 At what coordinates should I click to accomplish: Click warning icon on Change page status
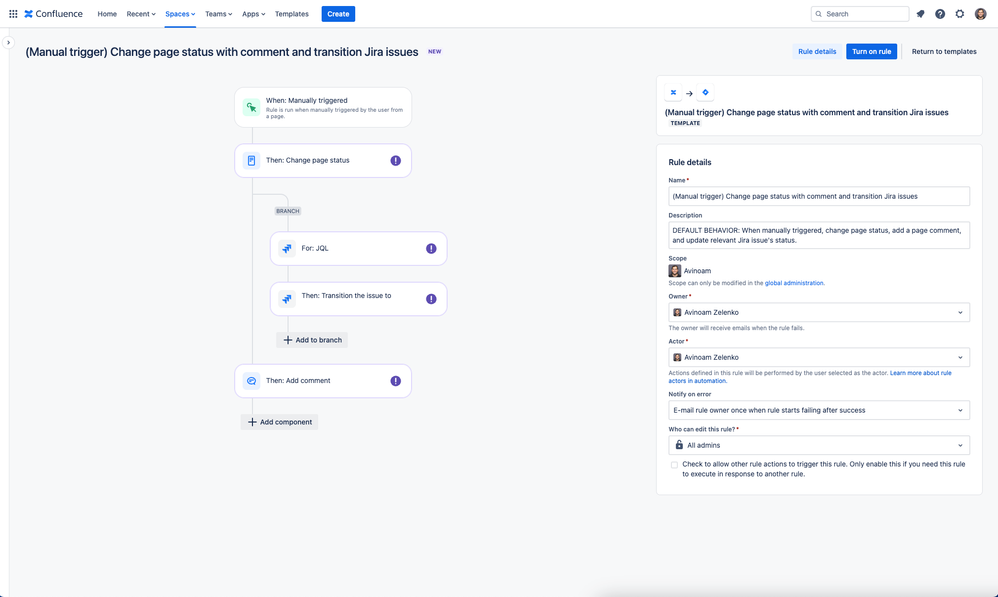[x=396, y=160]
